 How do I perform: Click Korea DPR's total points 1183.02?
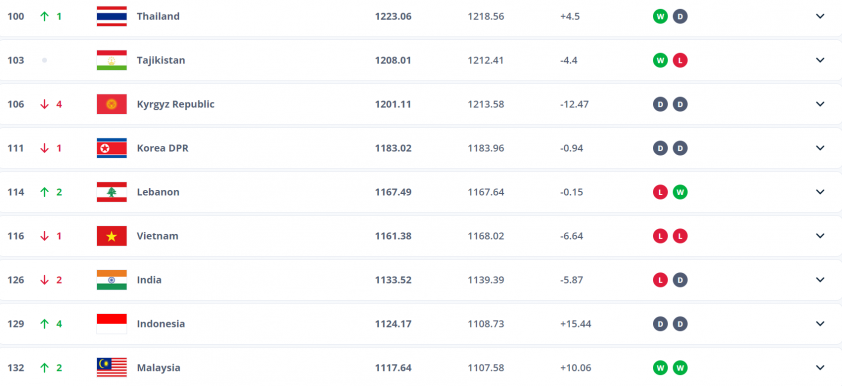point(393,148)
